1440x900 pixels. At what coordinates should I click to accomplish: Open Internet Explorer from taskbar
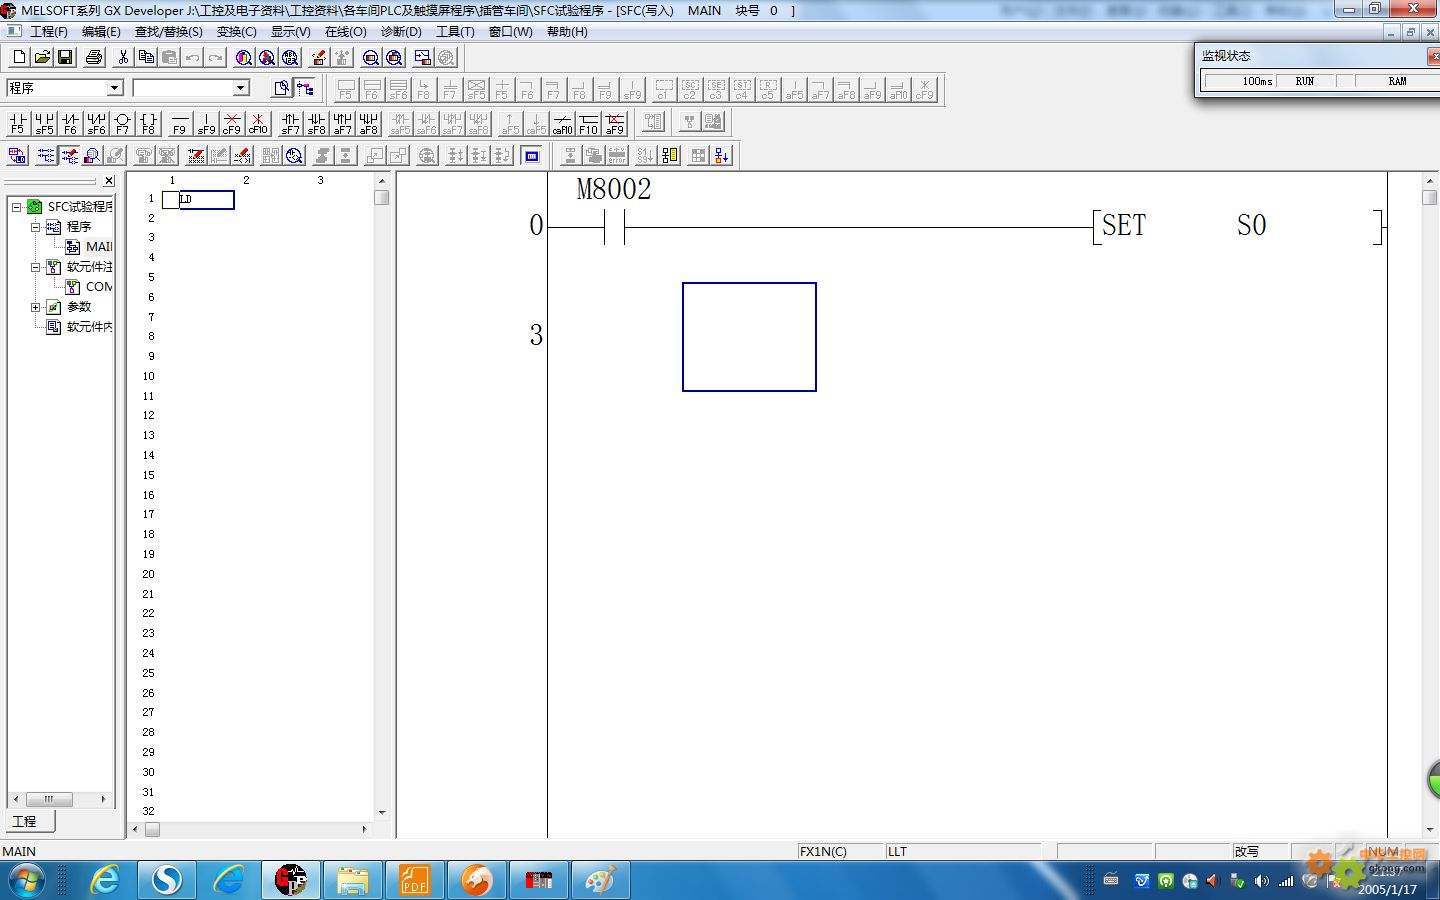105,880
